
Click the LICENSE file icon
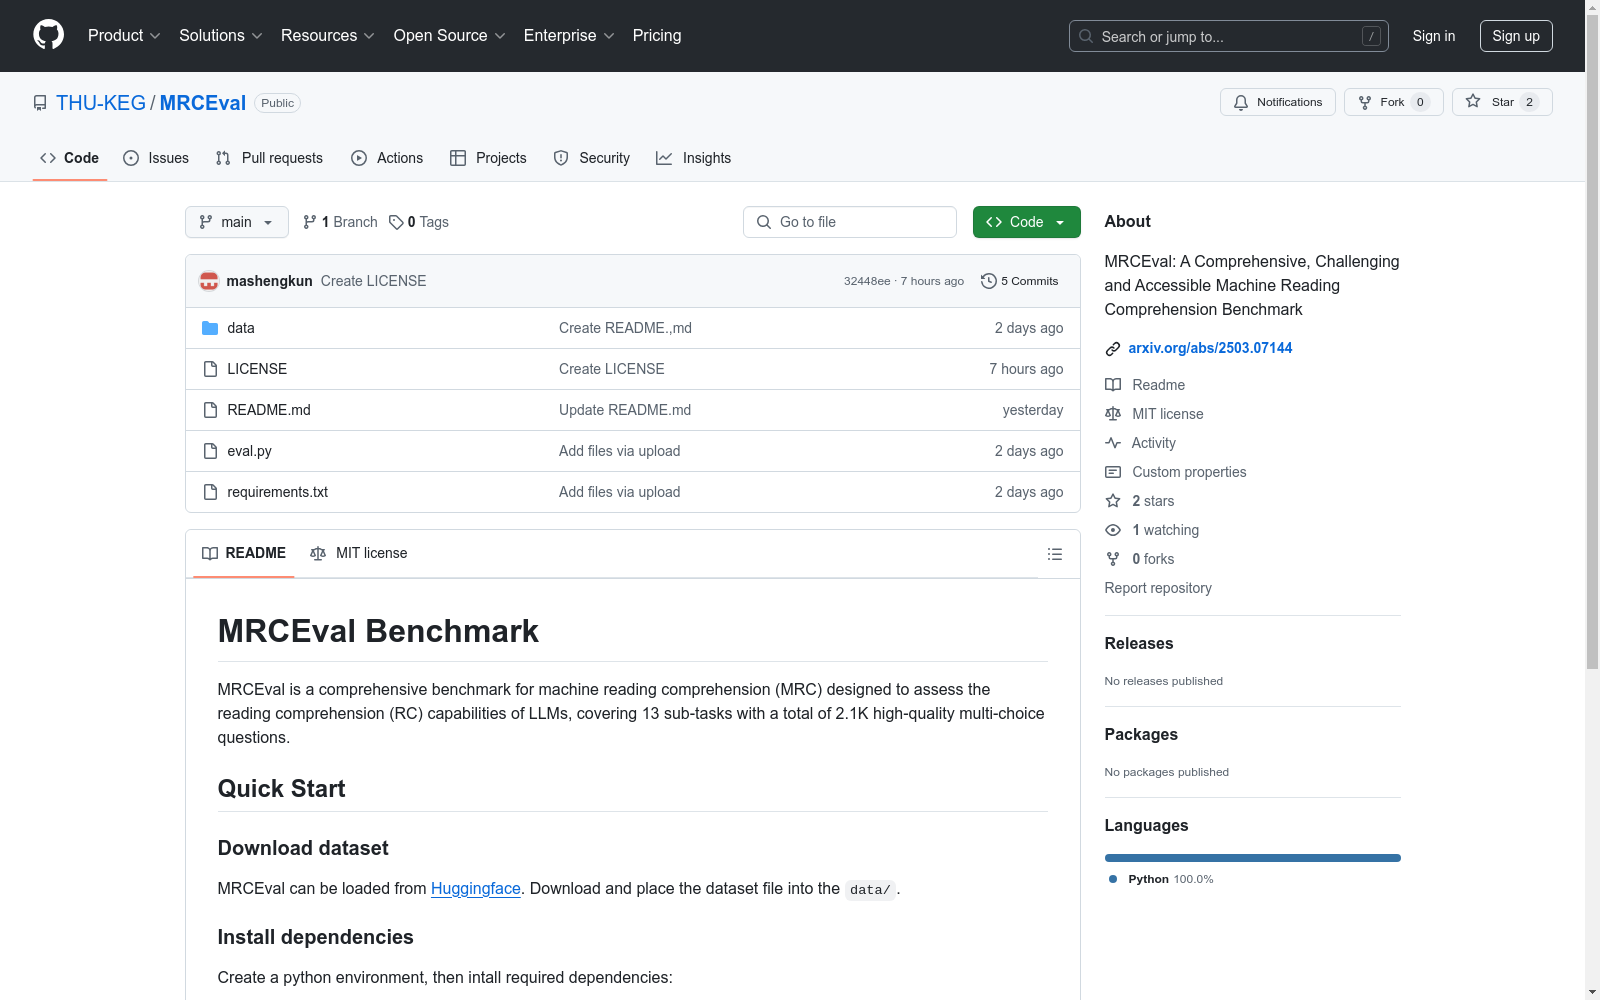210,369
